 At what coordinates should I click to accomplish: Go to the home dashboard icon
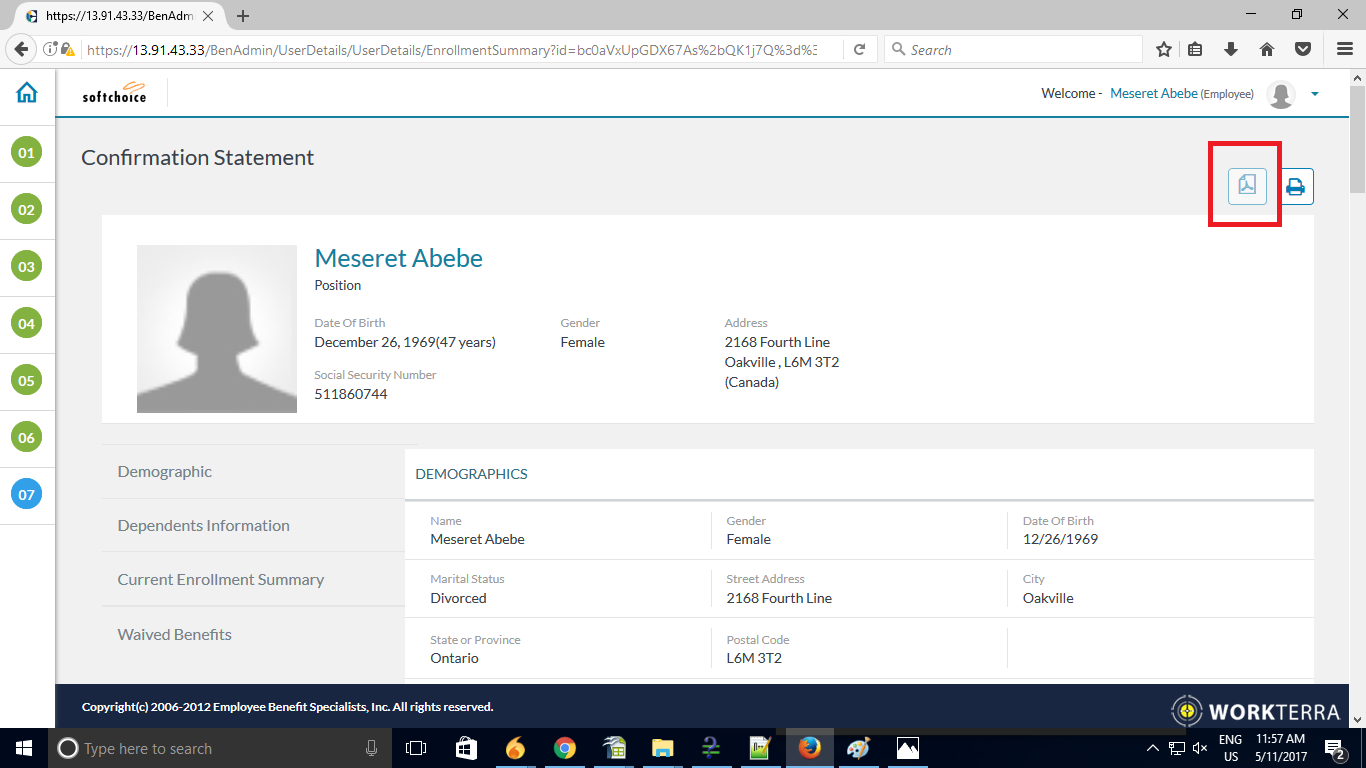(27, 93)
